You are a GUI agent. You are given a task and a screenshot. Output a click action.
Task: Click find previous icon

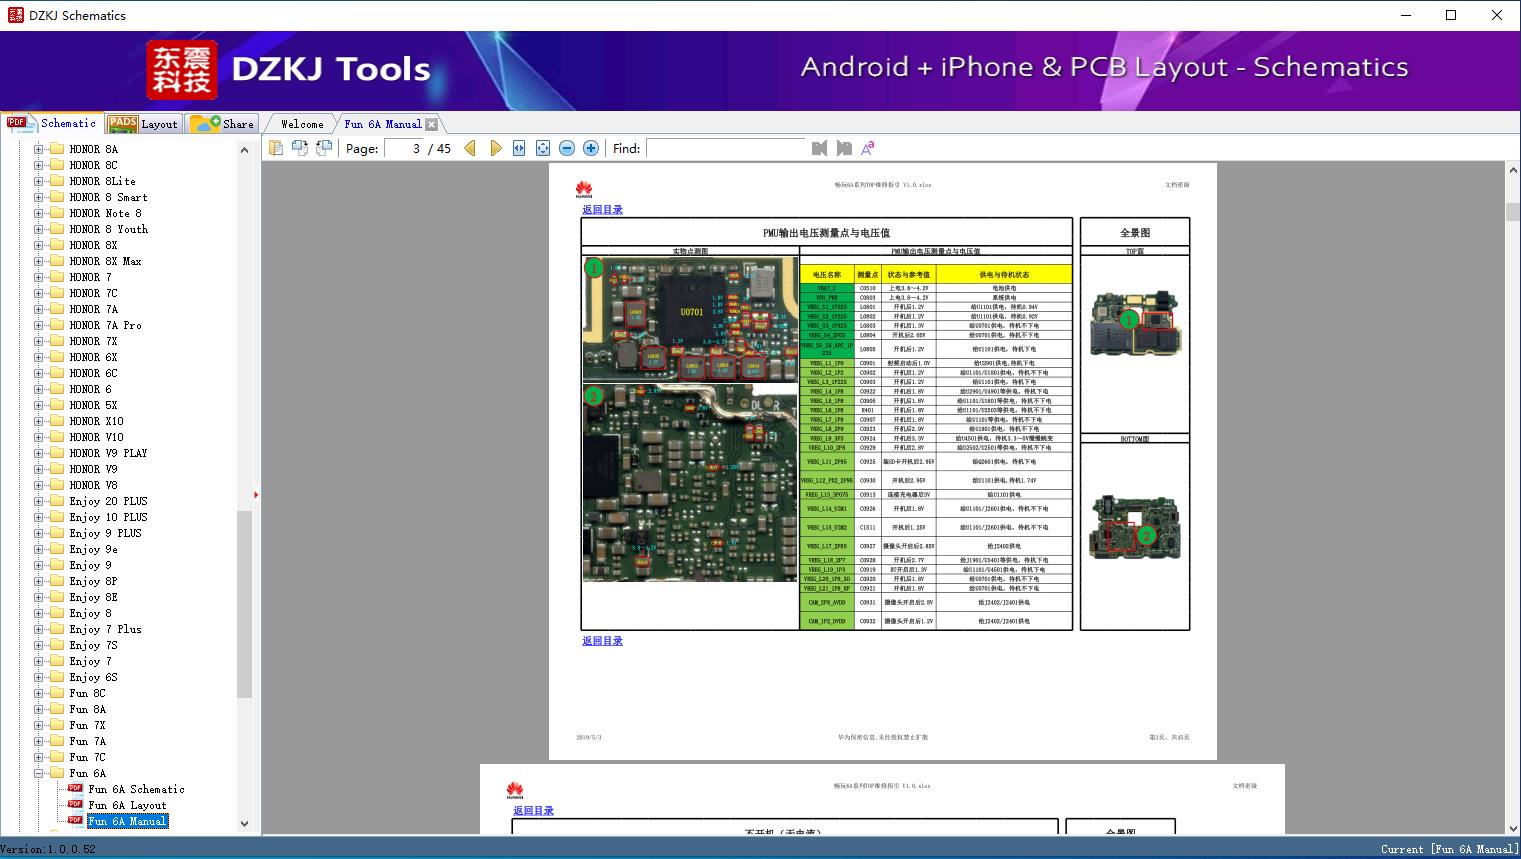(x=820, y=148)
